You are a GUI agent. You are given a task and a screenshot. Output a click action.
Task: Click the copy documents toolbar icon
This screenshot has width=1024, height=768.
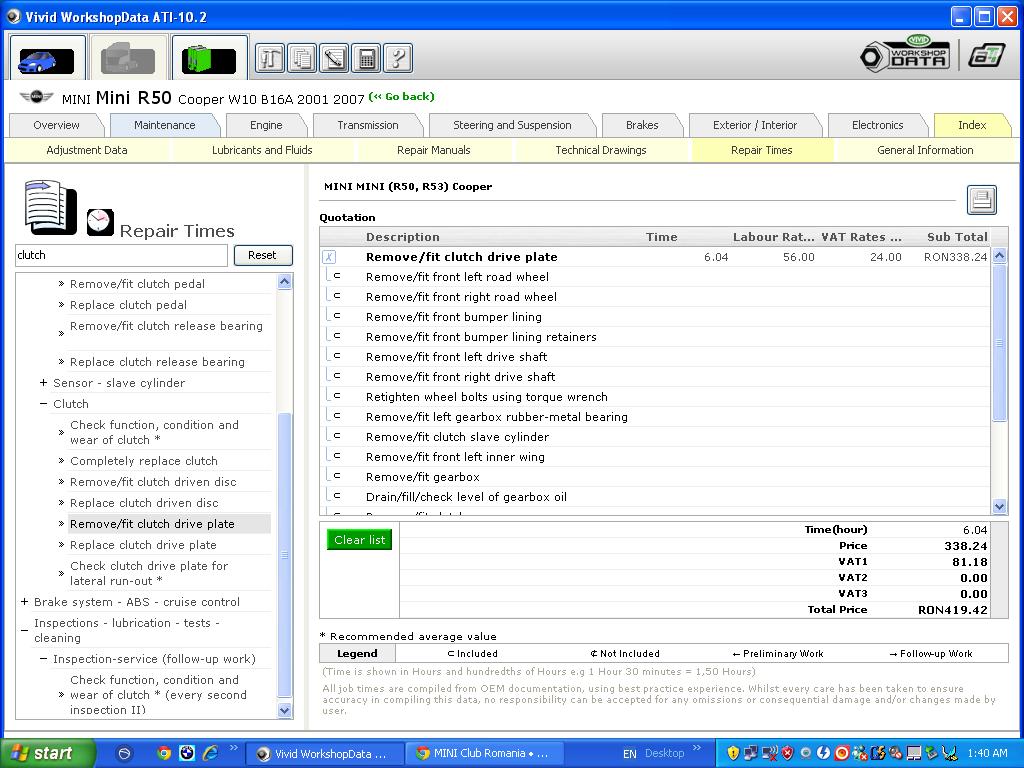point(302,58)
